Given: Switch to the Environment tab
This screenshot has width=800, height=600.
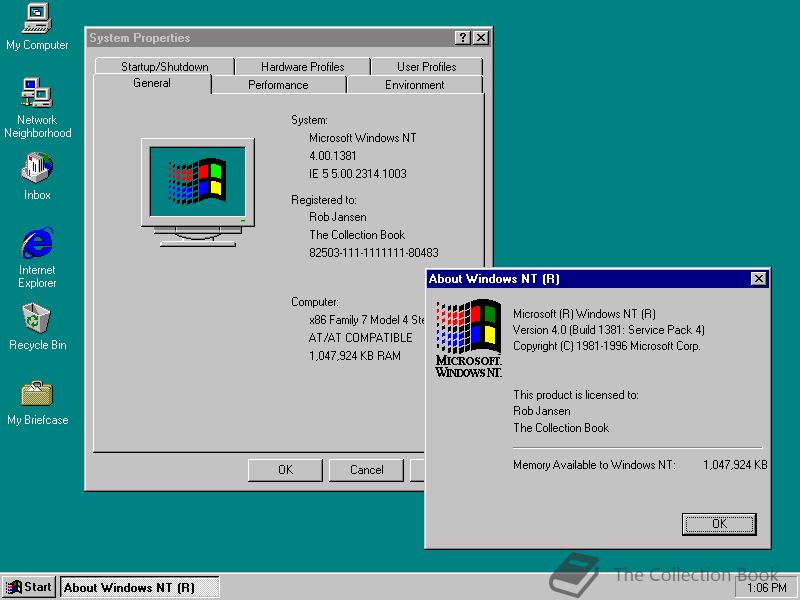Looking at the screenshot, I should tap(414, 85).
